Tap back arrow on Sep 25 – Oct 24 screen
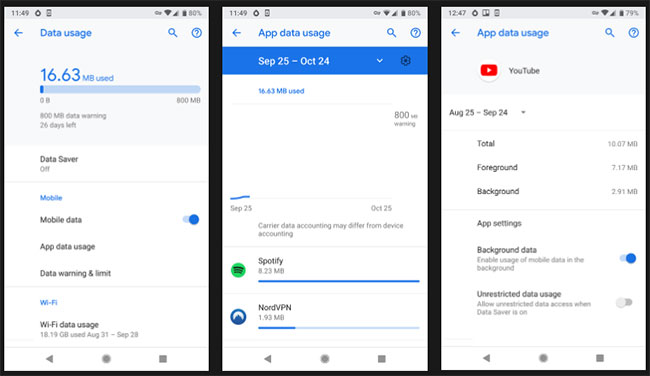The image size is (650, 376). (236, 33)
